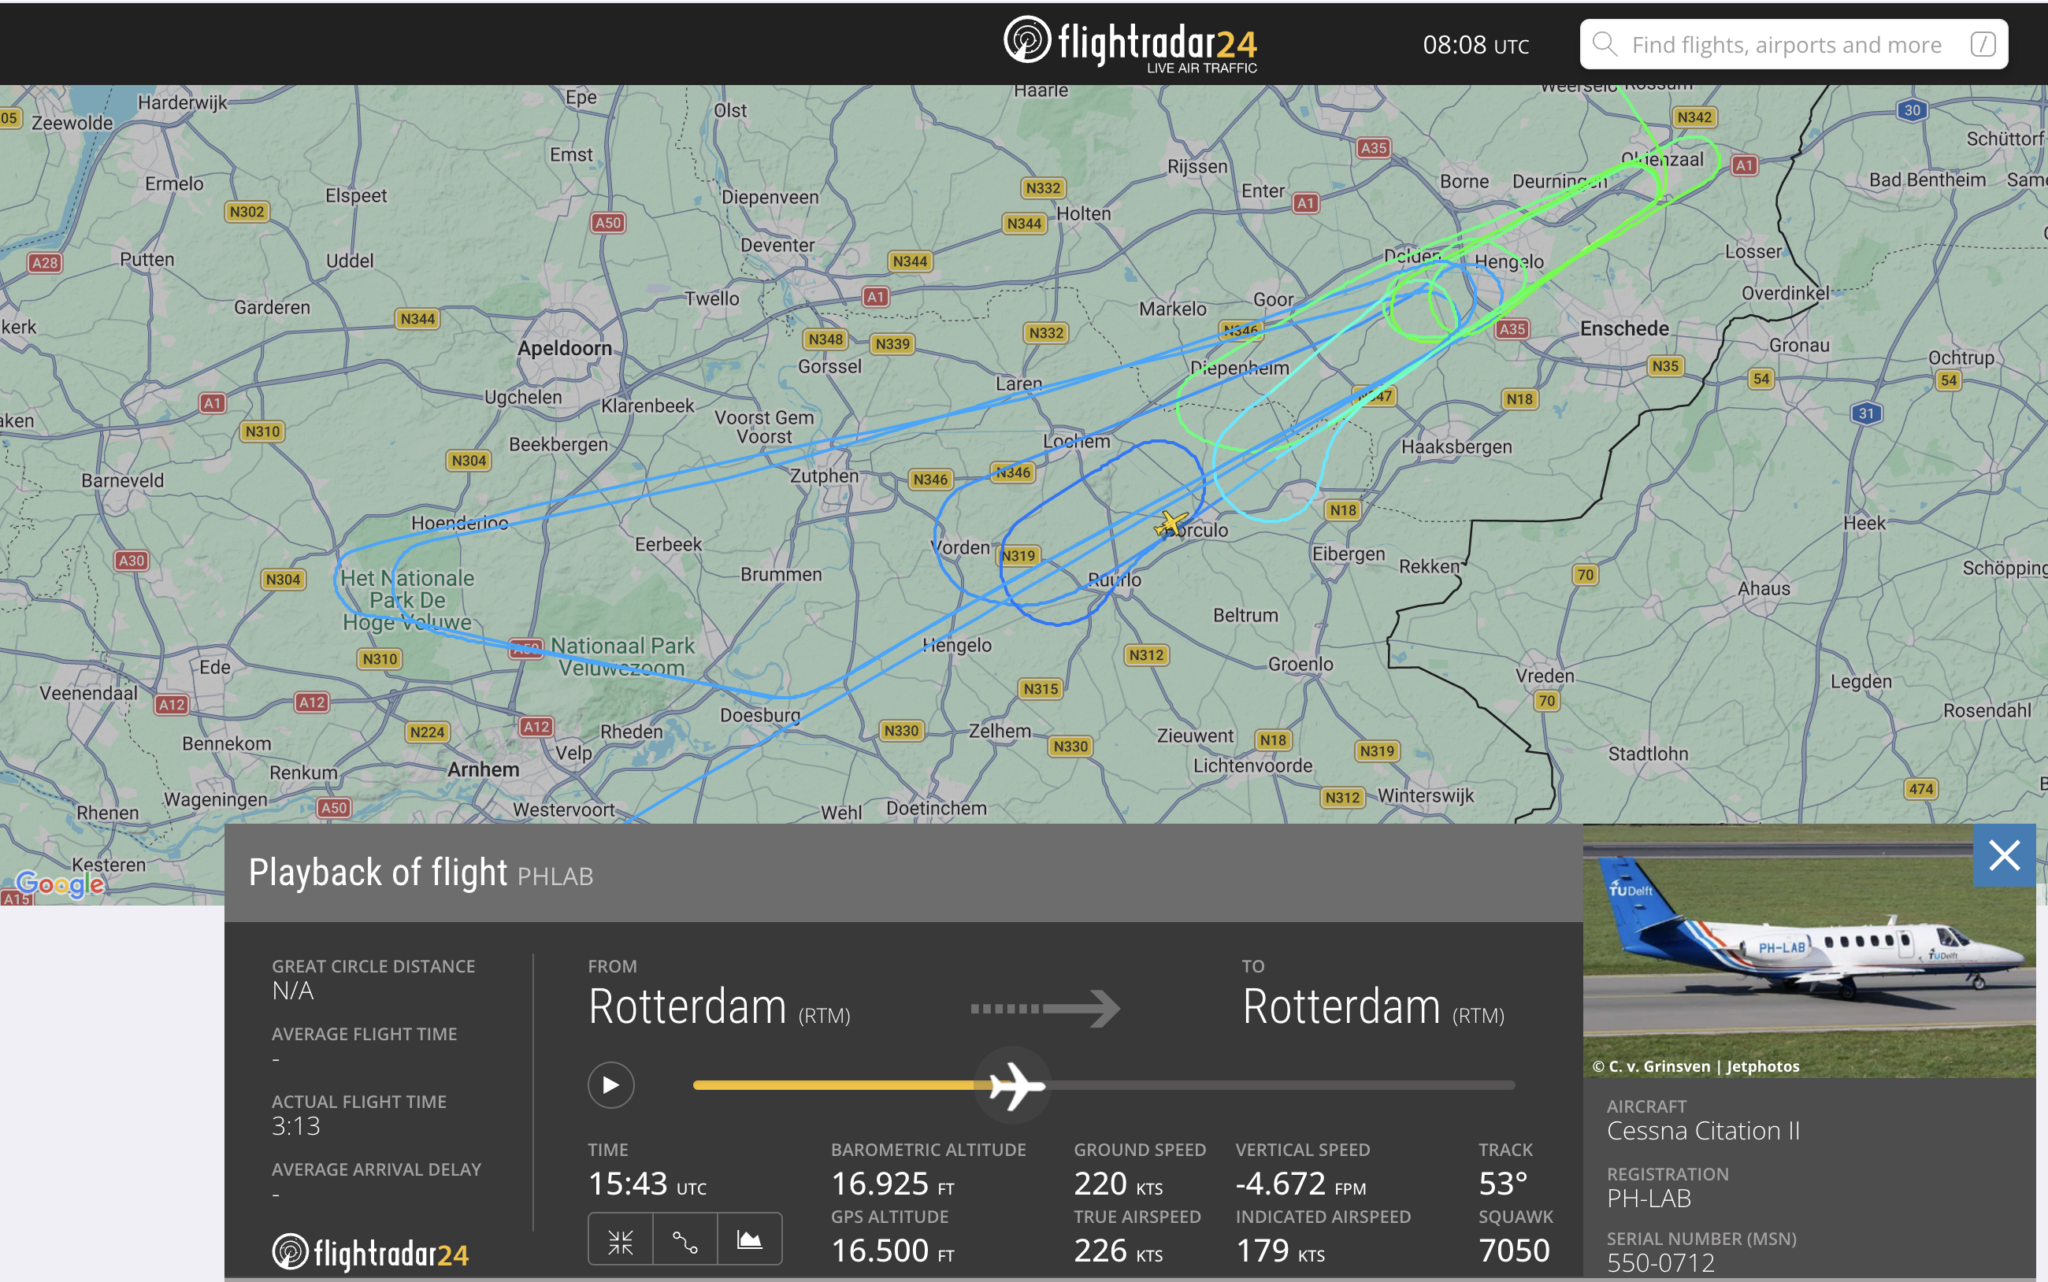Toggle the flight route path icon

[685, 1241]
